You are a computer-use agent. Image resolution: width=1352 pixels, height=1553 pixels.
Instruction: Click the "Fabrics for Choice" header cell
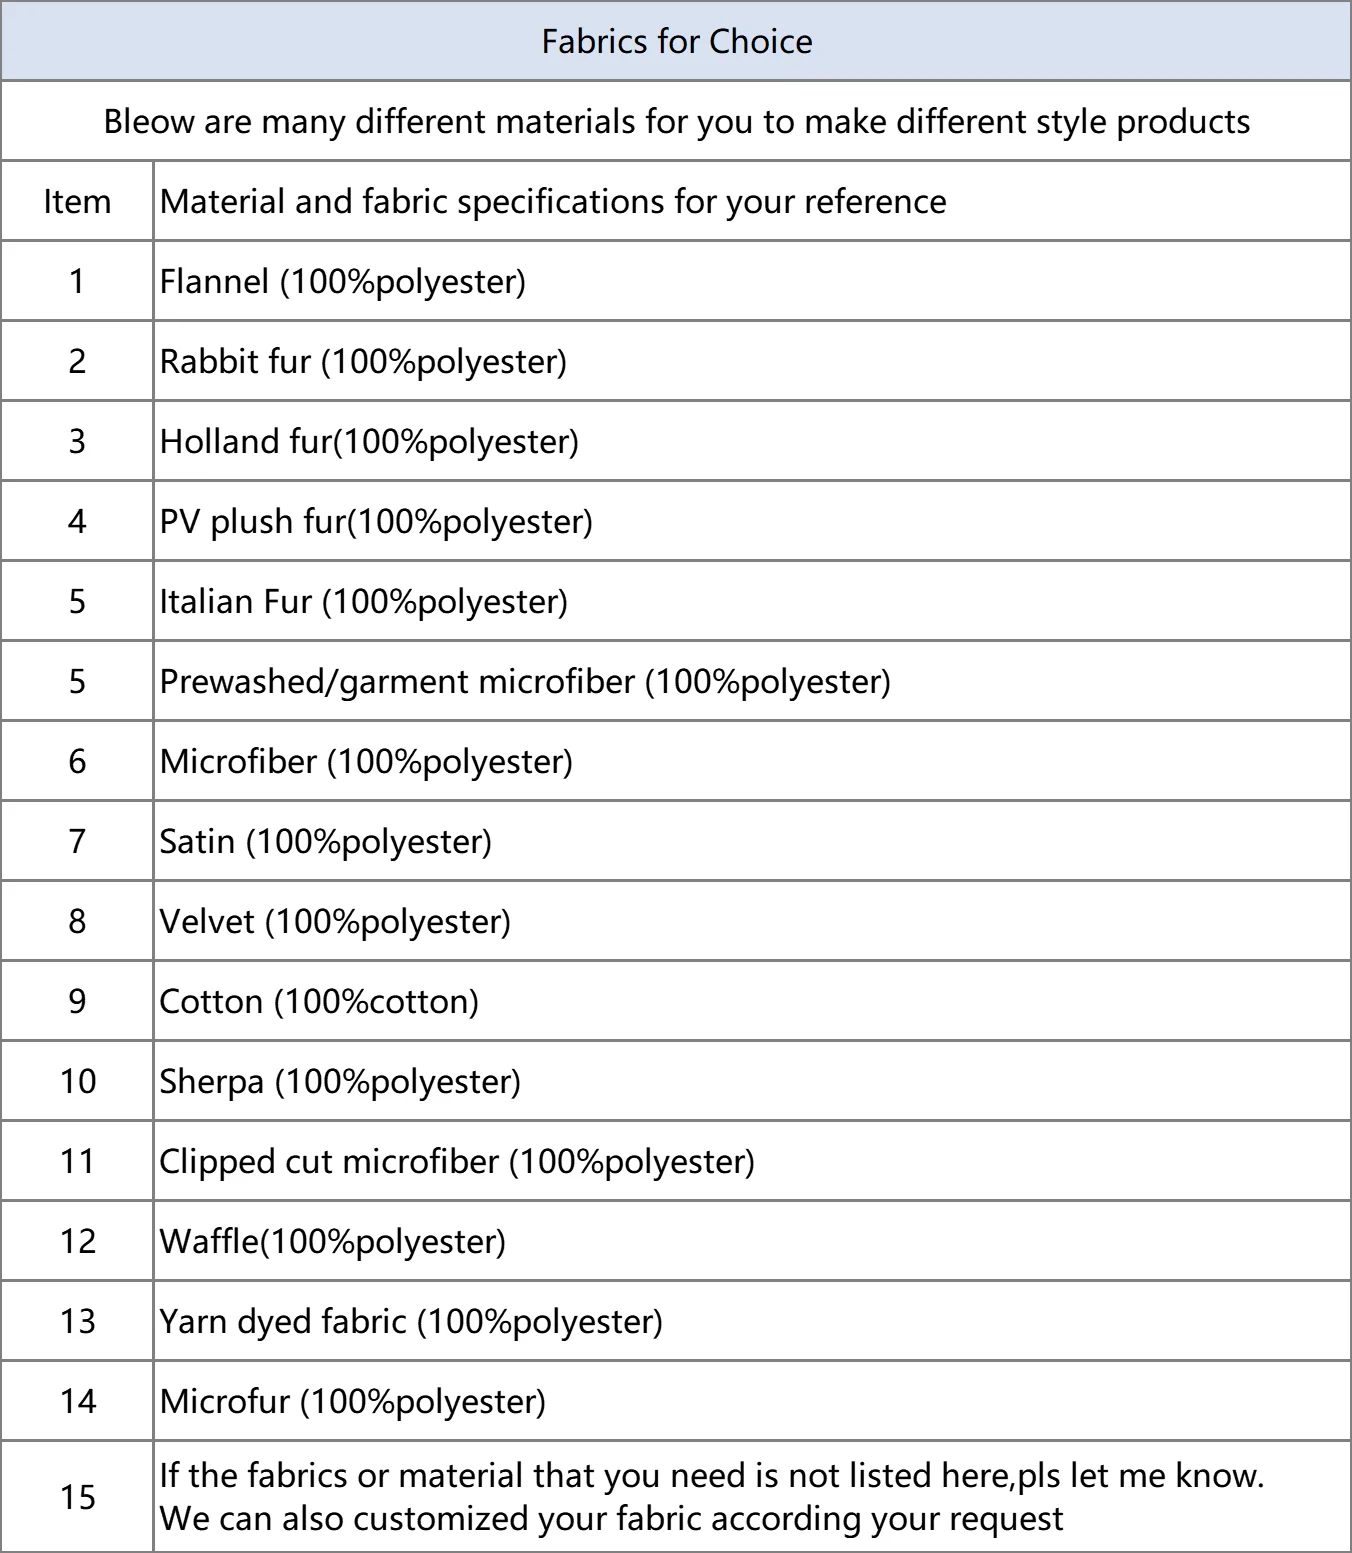coord(676,41)
